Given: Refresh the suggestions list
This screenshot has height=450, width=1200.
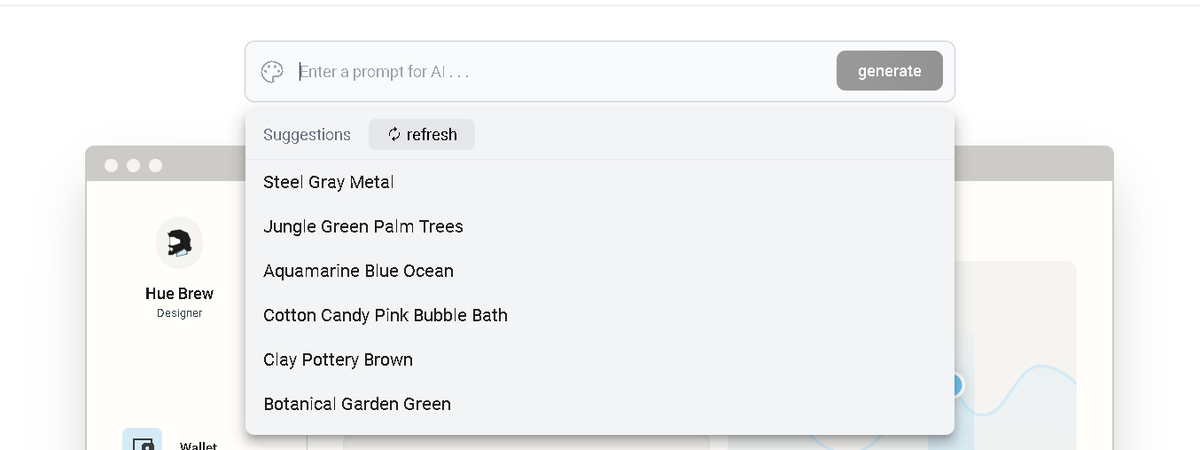Looking at the screenshot, I should point(422,134).
